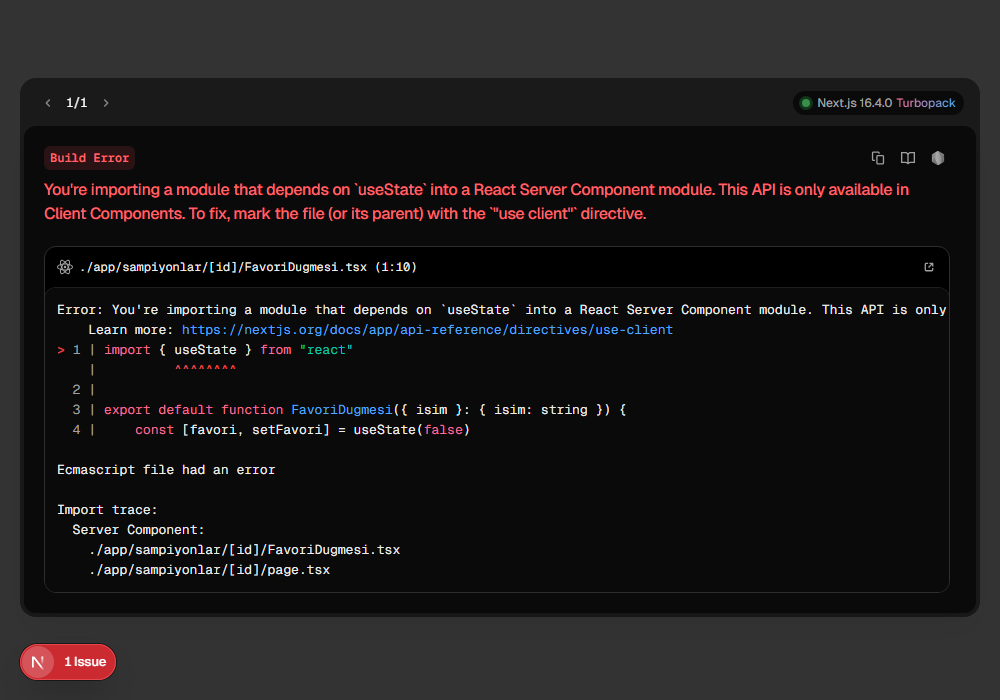Go to previous error arrow

[x=48, y=103]
